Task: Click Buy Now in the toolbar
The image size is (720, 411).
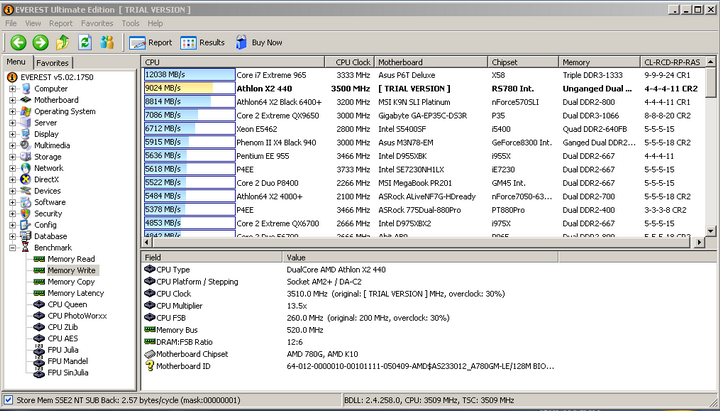Action: point(259,43)
